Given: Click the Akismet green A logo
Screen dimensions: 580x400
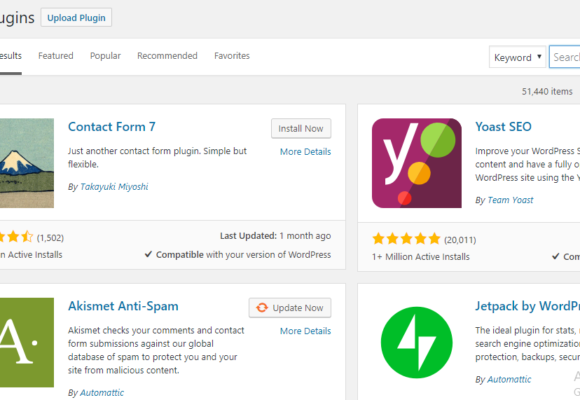Looking at the screenshot, I should point(27,342).
